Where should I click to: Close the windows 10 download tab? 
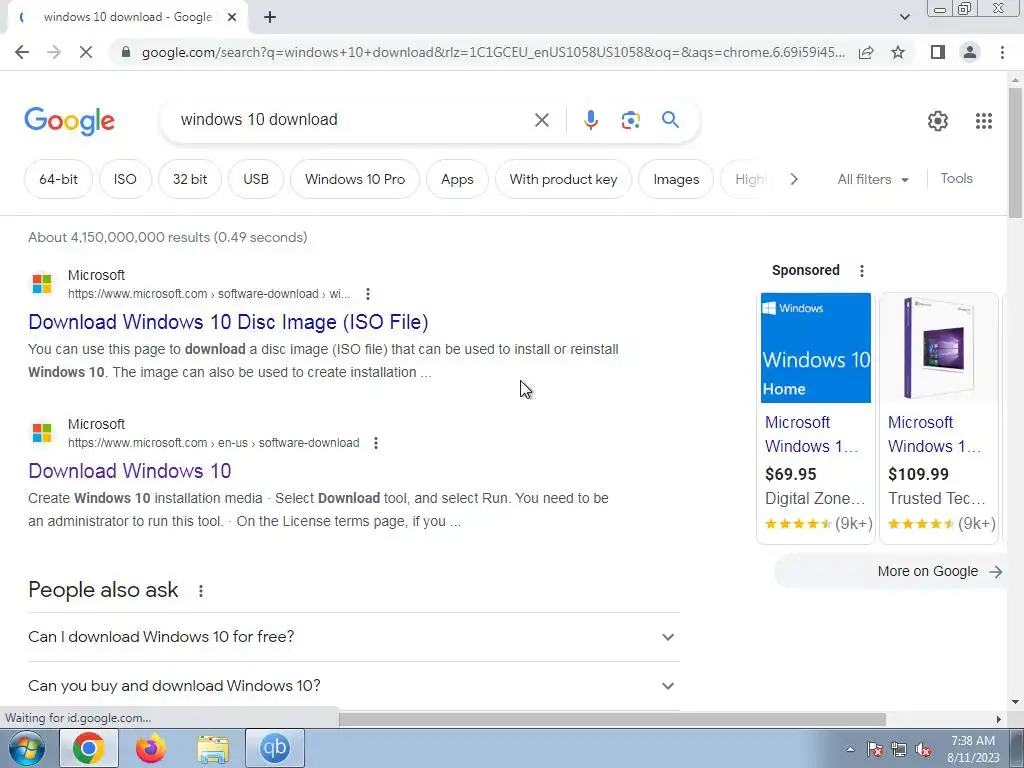[232, 18]
